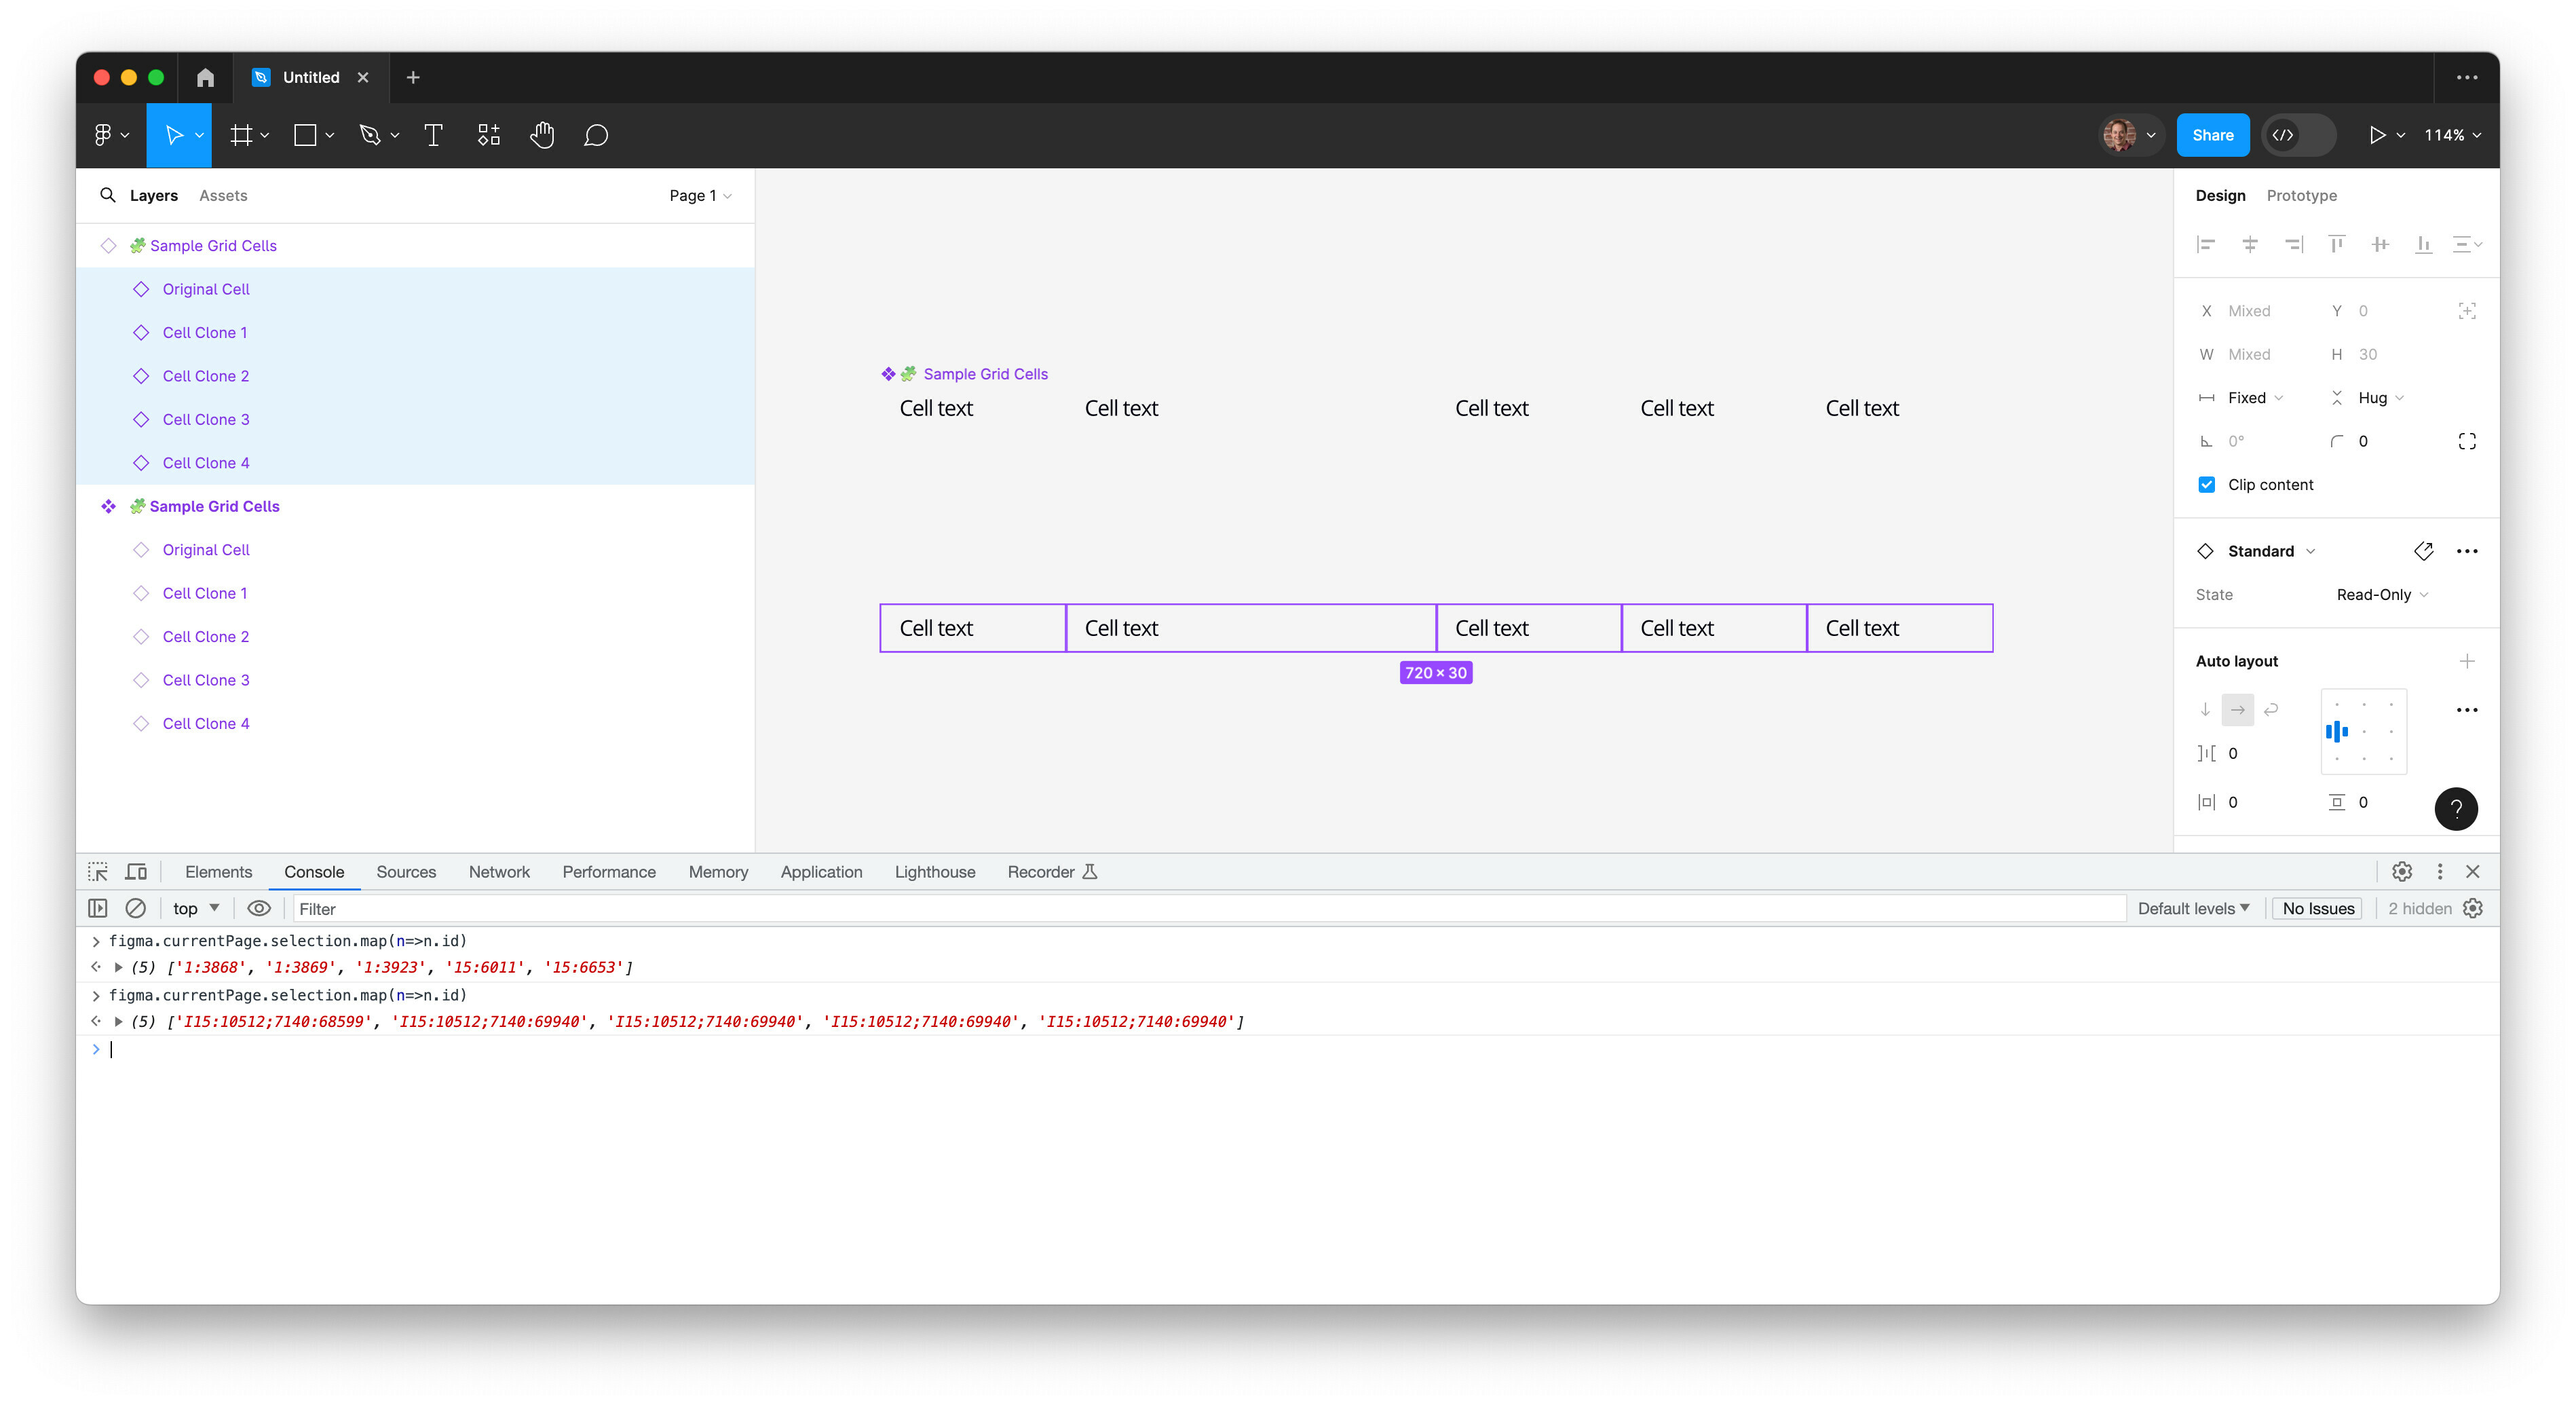Select the Pen/Vector tool
Screen dimensions: 2576x1405
(372, 135)
